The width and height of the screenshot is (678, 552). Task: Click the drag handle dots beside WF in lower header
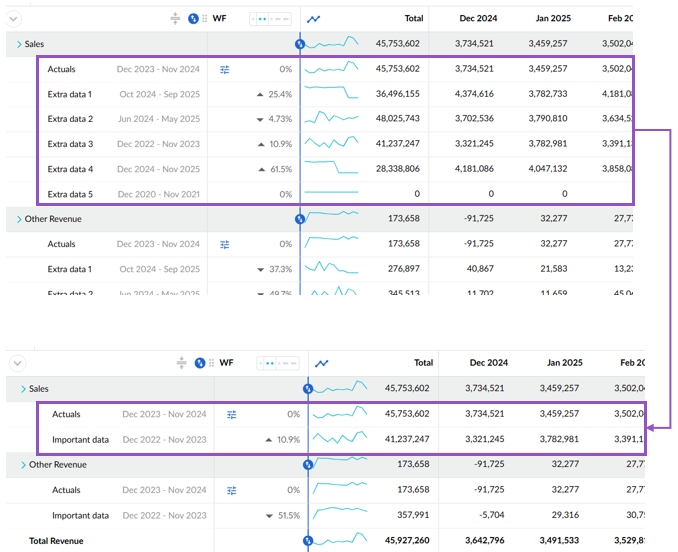click(x=211, y=363)
